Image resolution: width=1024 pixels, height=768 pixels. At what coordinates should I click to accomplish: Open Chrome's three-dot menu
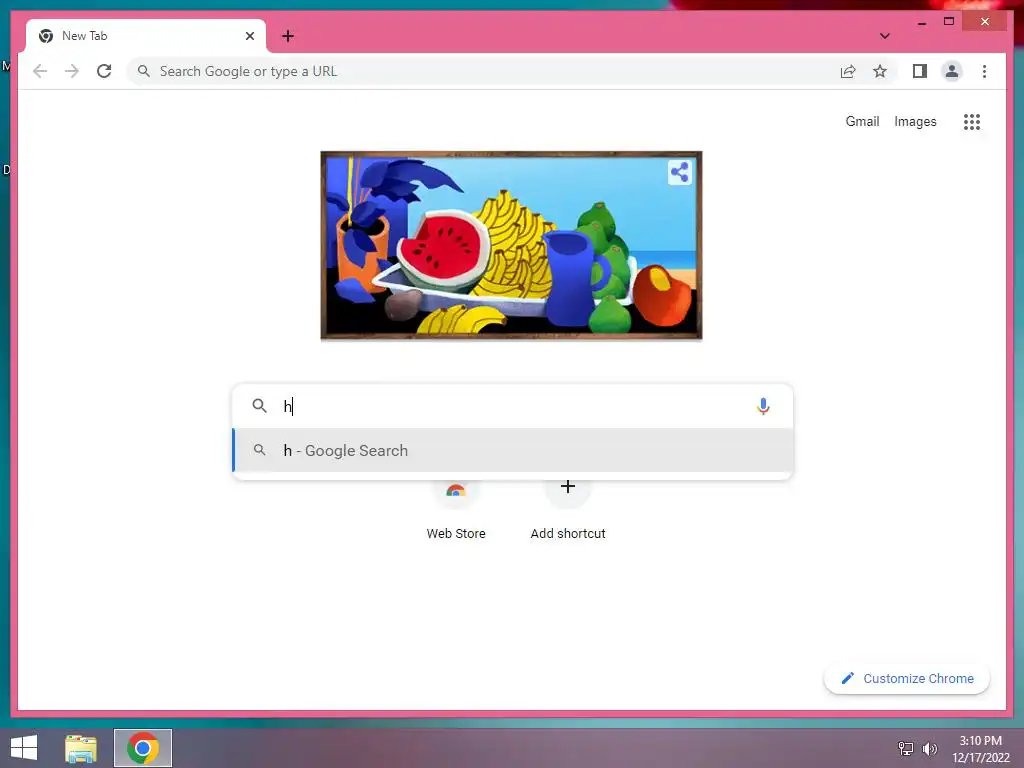(984, 71)
